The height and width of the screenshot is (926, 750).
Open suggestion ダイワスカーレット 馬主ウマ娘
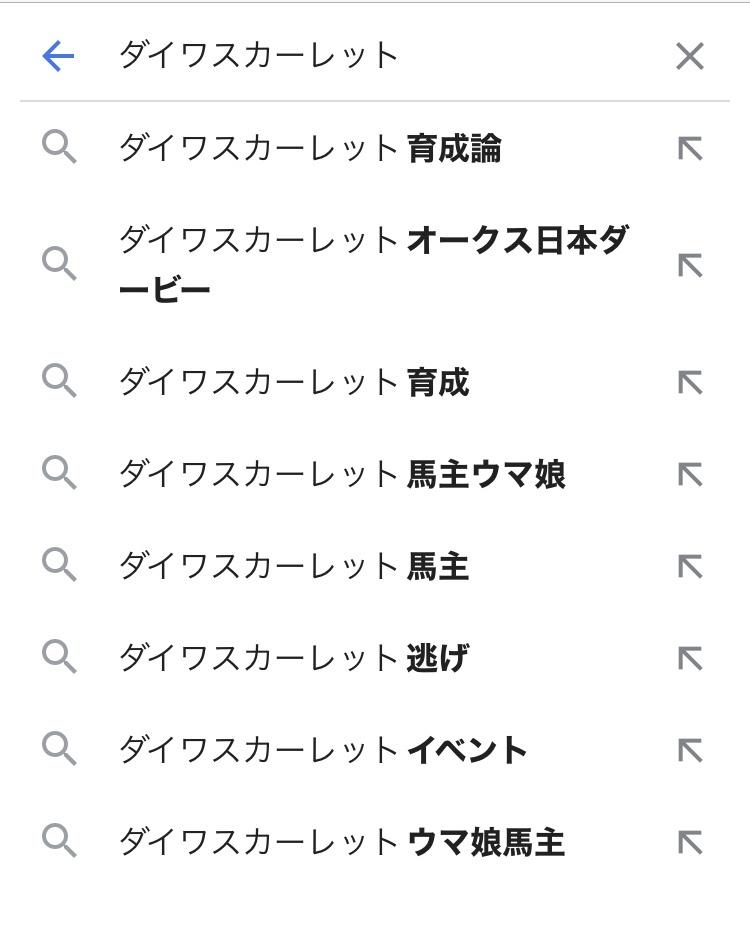pos(342,474)
